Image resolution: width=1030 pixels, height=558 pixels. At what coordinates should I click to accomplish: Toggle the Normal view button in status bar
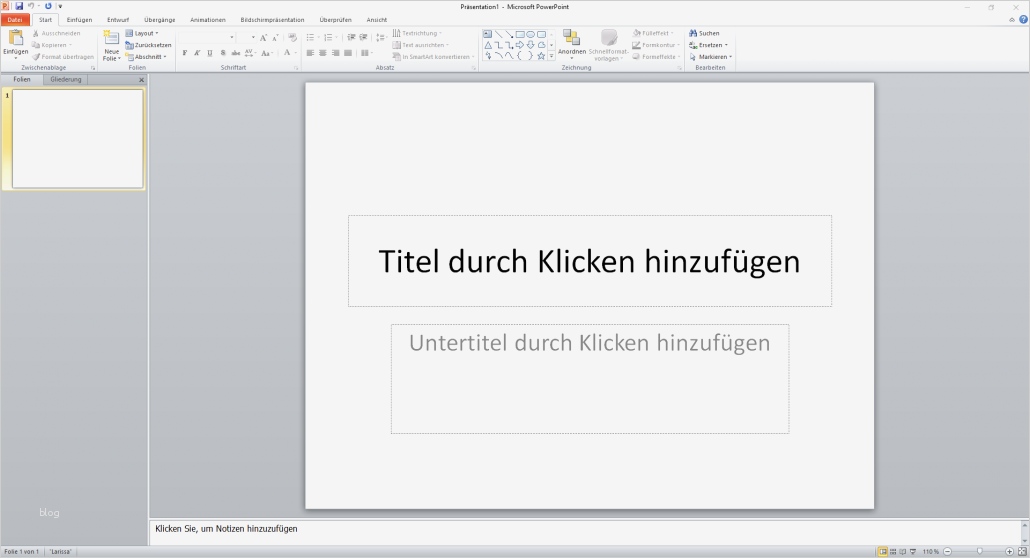pyautogui.click(x=882, y=551)
